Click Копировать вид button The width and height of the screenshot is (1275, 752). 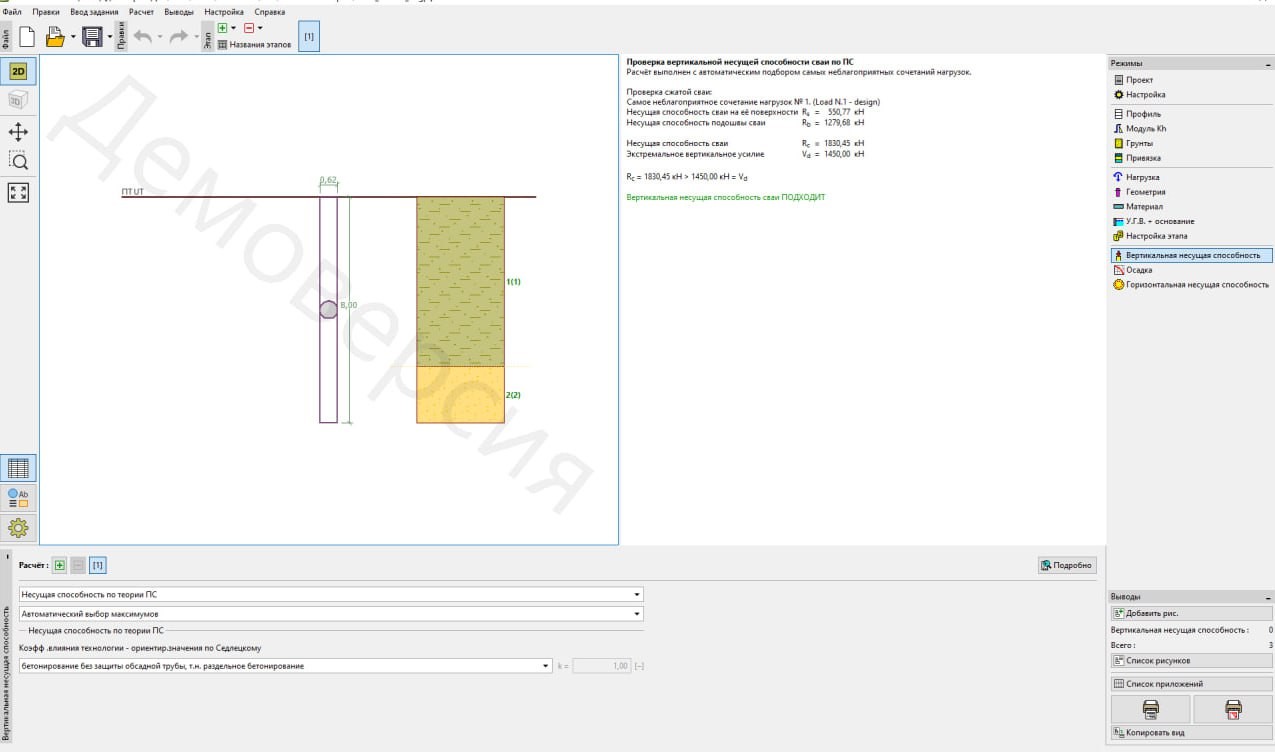pos(1191,733)
